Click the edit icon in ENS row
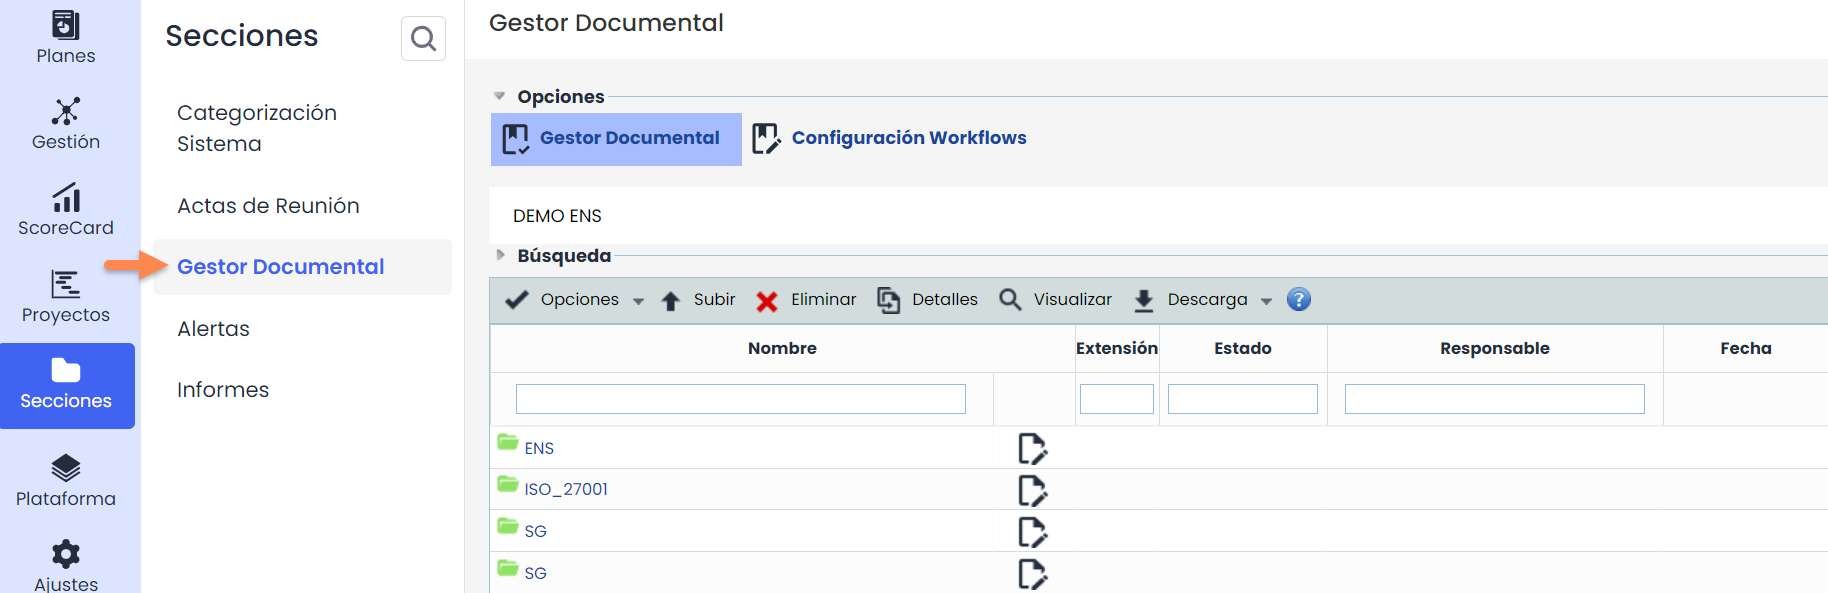The width and height of the screenshot is (1828, 593). coord(1032,449)
